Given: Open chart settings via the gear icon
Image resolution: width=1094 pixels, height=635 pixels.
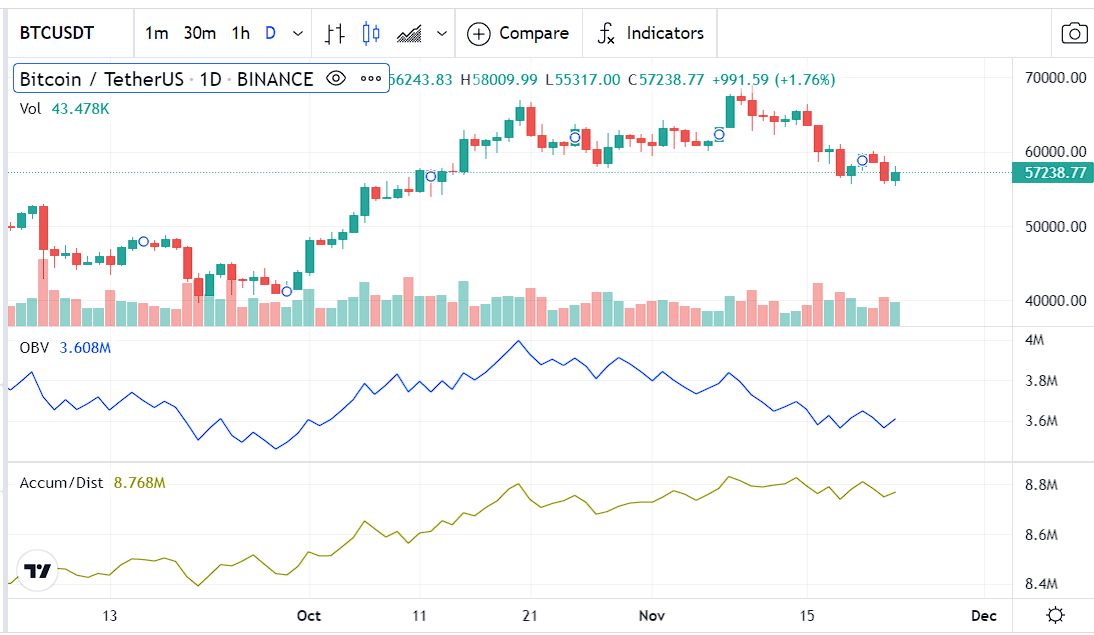Looking at the screenshot, I should [1057, 617].
